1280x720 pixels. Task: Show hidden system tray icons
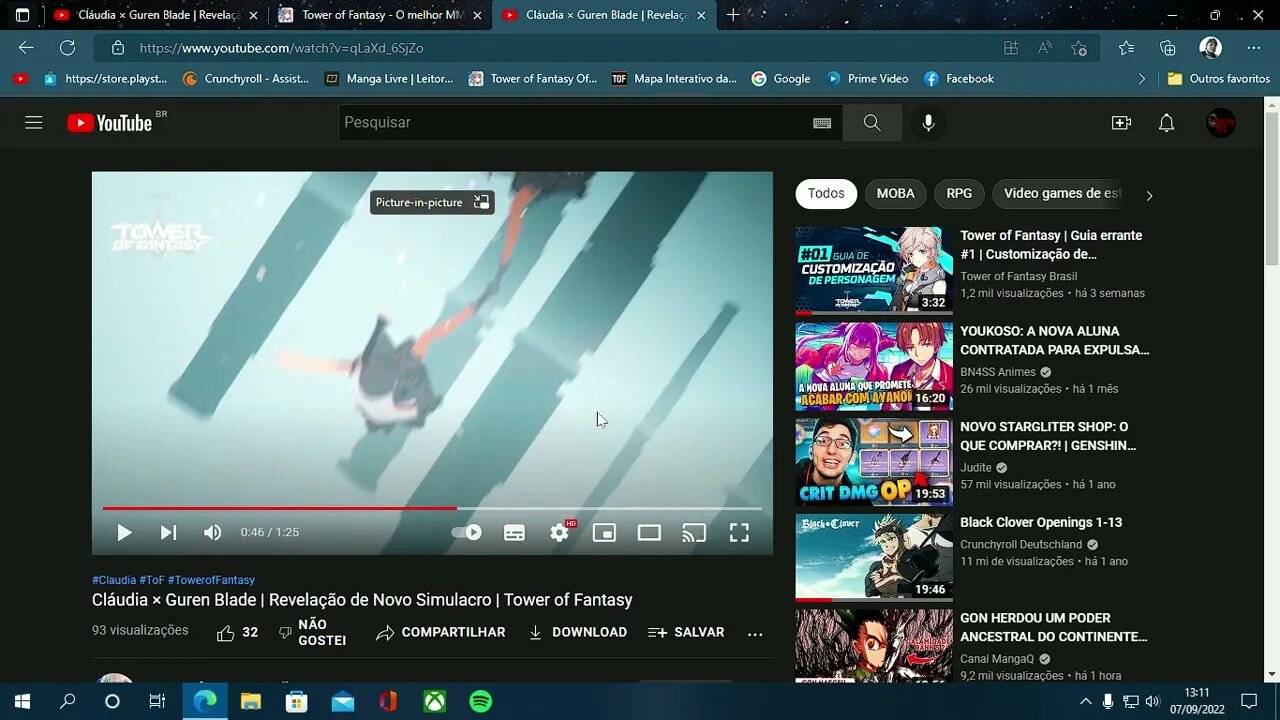coord(1086,701)
